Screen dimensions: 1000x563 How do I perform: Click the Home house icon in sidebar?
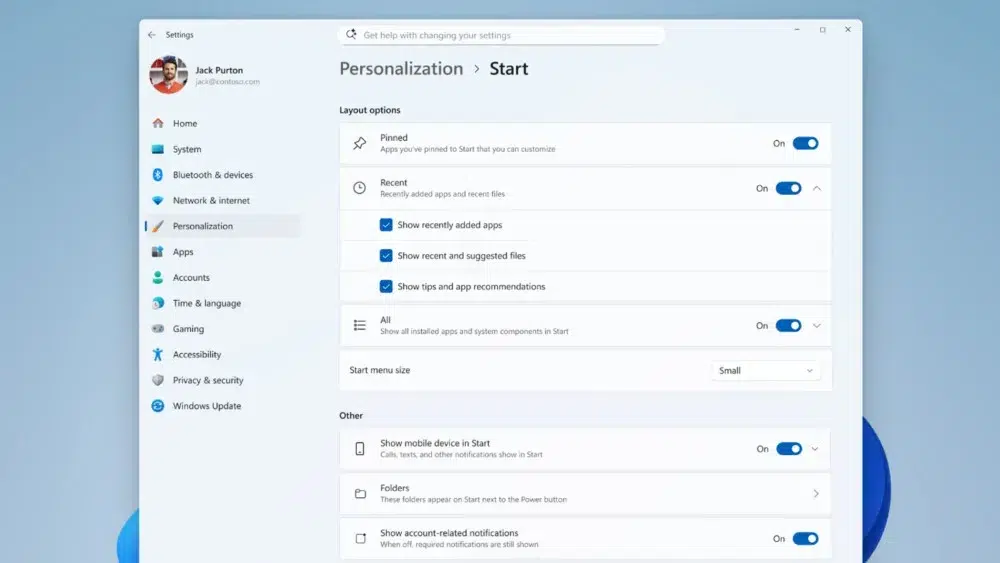click(158, 123)
